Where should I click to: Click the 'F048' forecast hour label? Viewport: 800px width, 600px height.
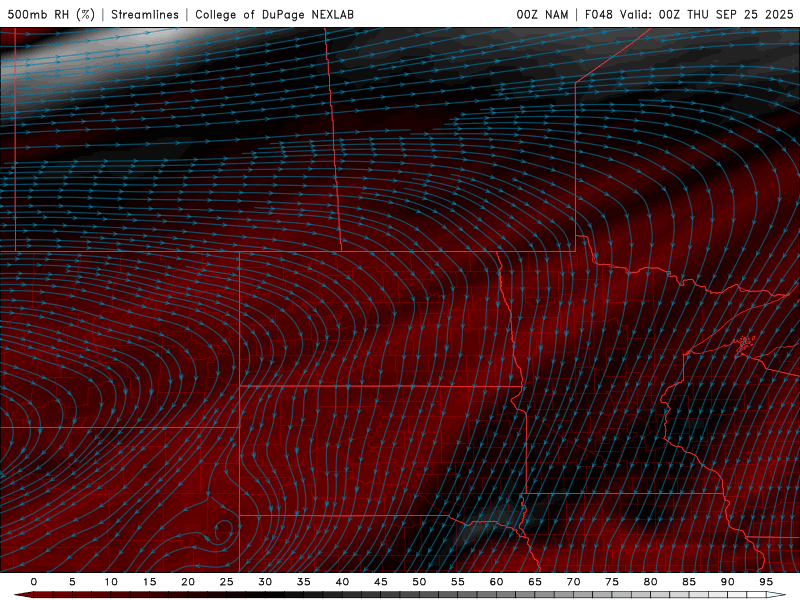pyautogui.click(x=599, y=14)
